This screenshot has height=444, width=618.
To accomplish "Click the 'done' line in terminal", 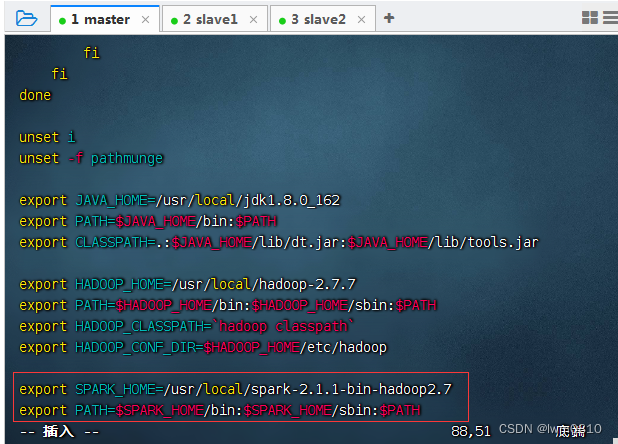I will click(x=35, y=95).
